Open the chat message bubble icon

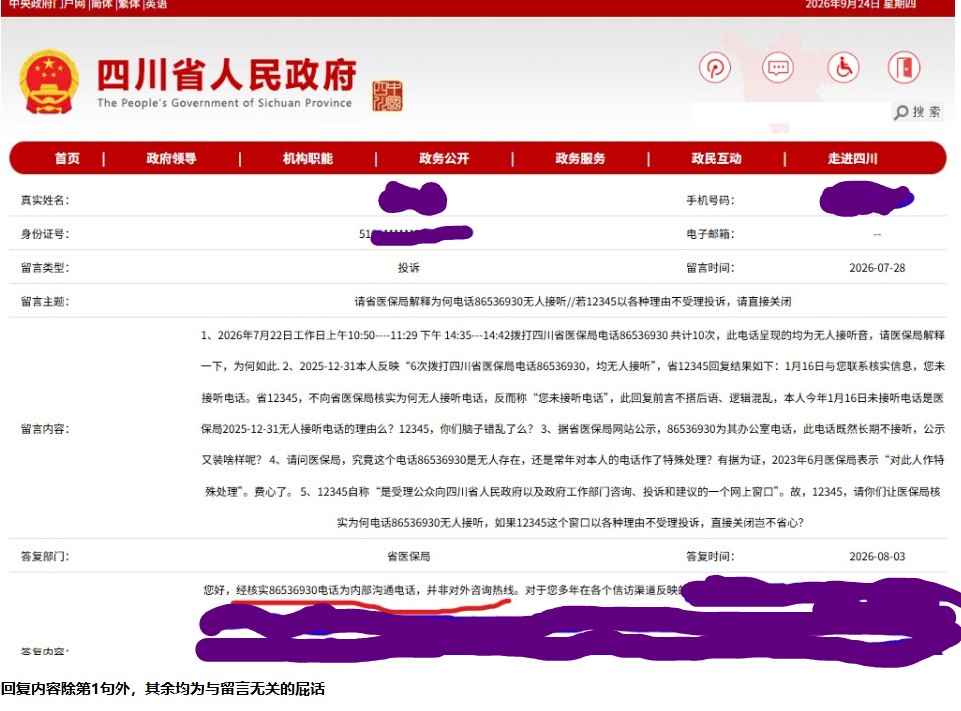point(778,67)
